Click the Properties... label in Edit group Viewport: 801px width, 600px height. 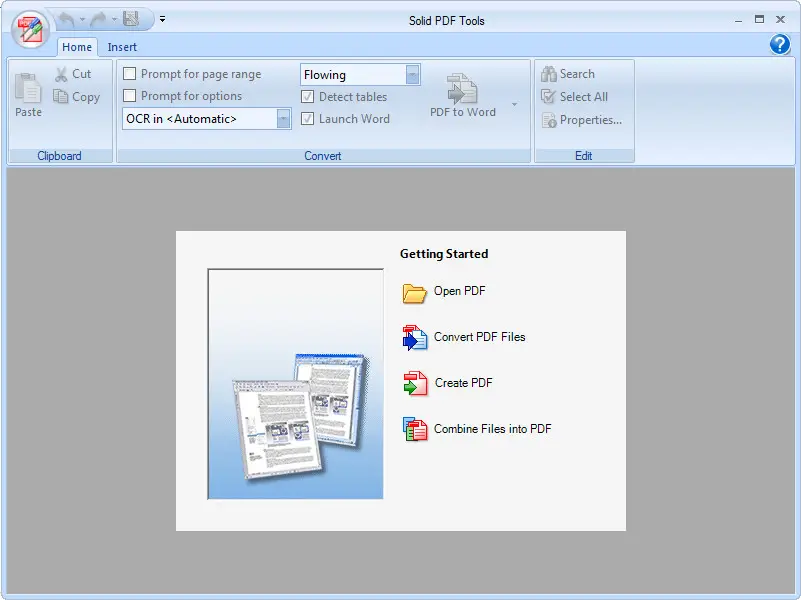click(591, 120)
